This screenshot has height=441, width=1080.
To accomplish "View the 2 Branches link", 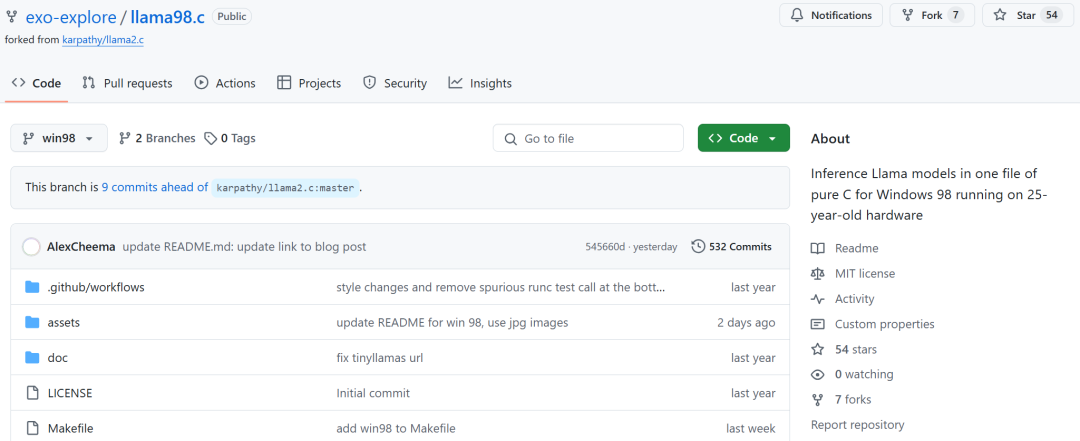I will pos(157,138).
